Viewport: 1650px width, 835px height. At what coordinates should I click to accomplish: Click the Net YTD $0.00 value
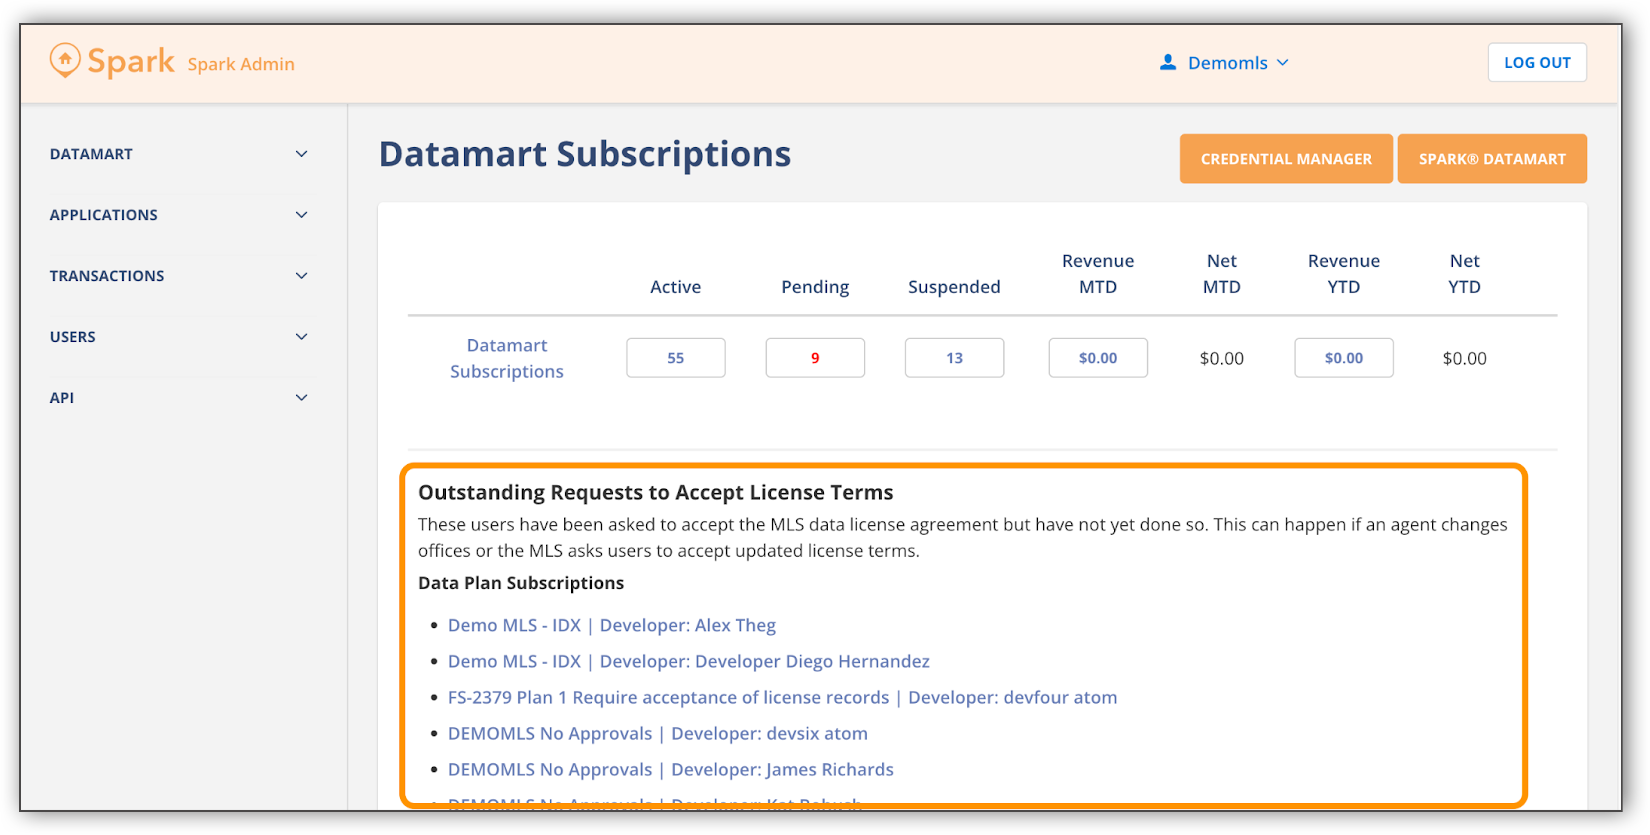click(x=1465, y=358)
